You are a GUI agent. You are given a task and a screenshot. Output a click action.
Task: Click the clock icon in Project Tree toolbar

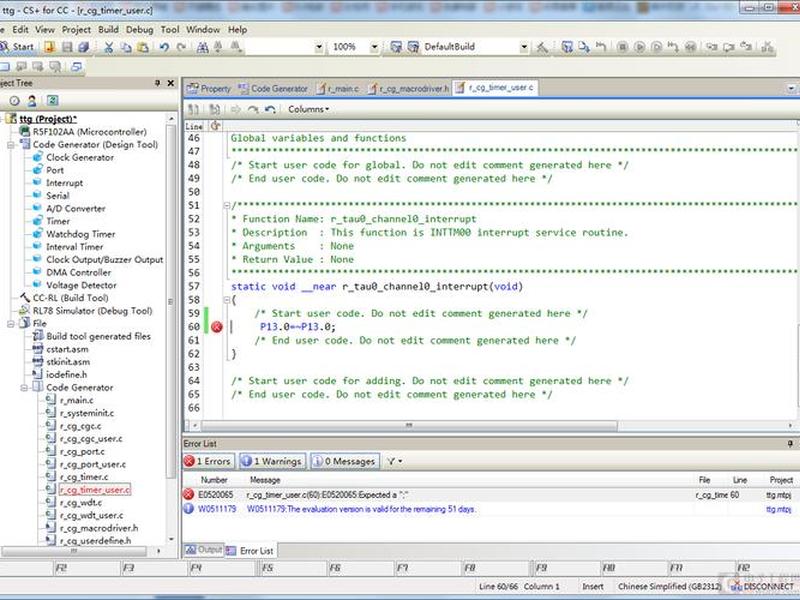coord(14,101)
